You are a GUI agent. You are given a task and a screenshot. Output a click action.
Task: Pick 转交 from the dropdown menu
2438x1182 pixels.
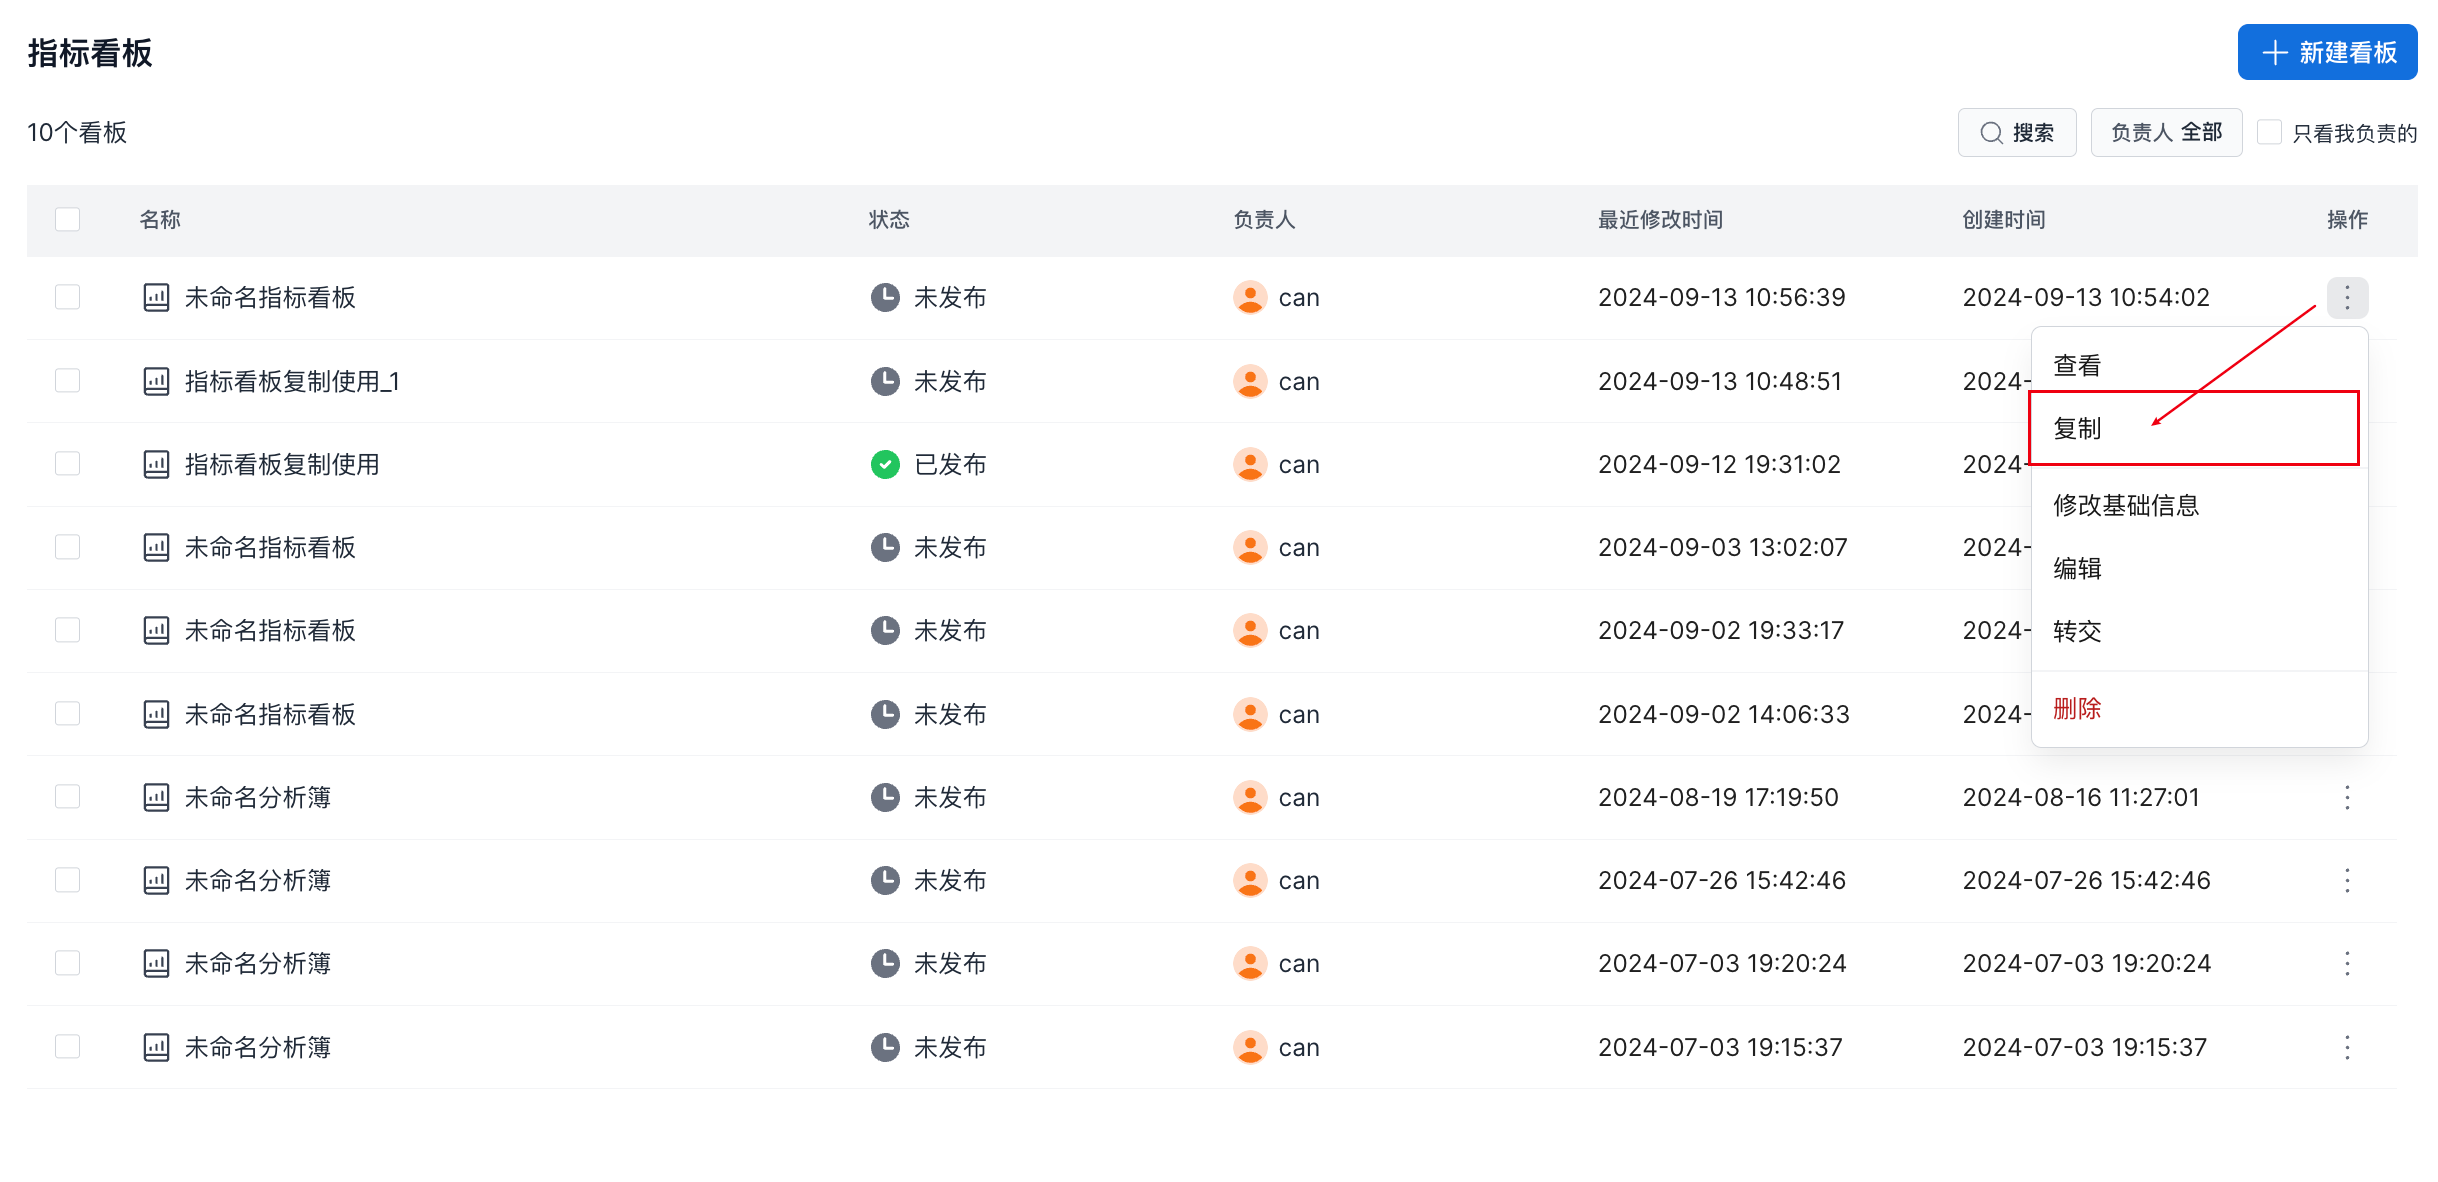point(2077,631)
